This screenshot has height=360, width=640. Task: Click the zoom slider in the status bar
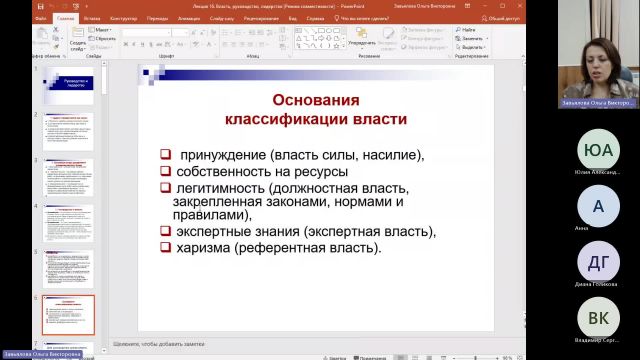click(x=476, y=358)
